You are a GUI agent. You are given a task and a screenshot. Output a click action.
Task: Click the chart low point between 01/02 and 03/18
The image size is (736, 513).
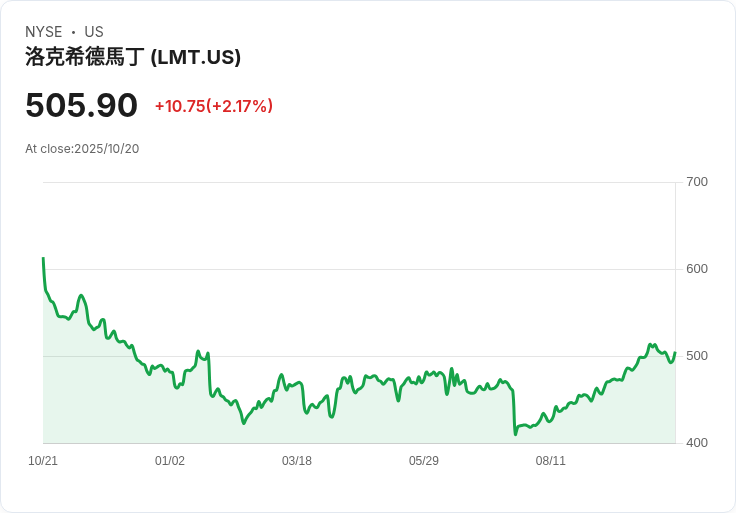244,423
